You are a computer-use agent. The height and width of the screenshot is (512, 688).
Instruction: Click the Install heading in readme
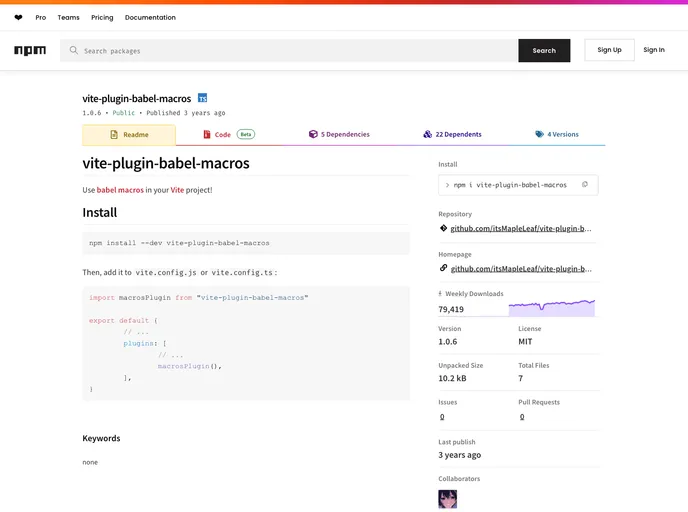tap(100, 213)
